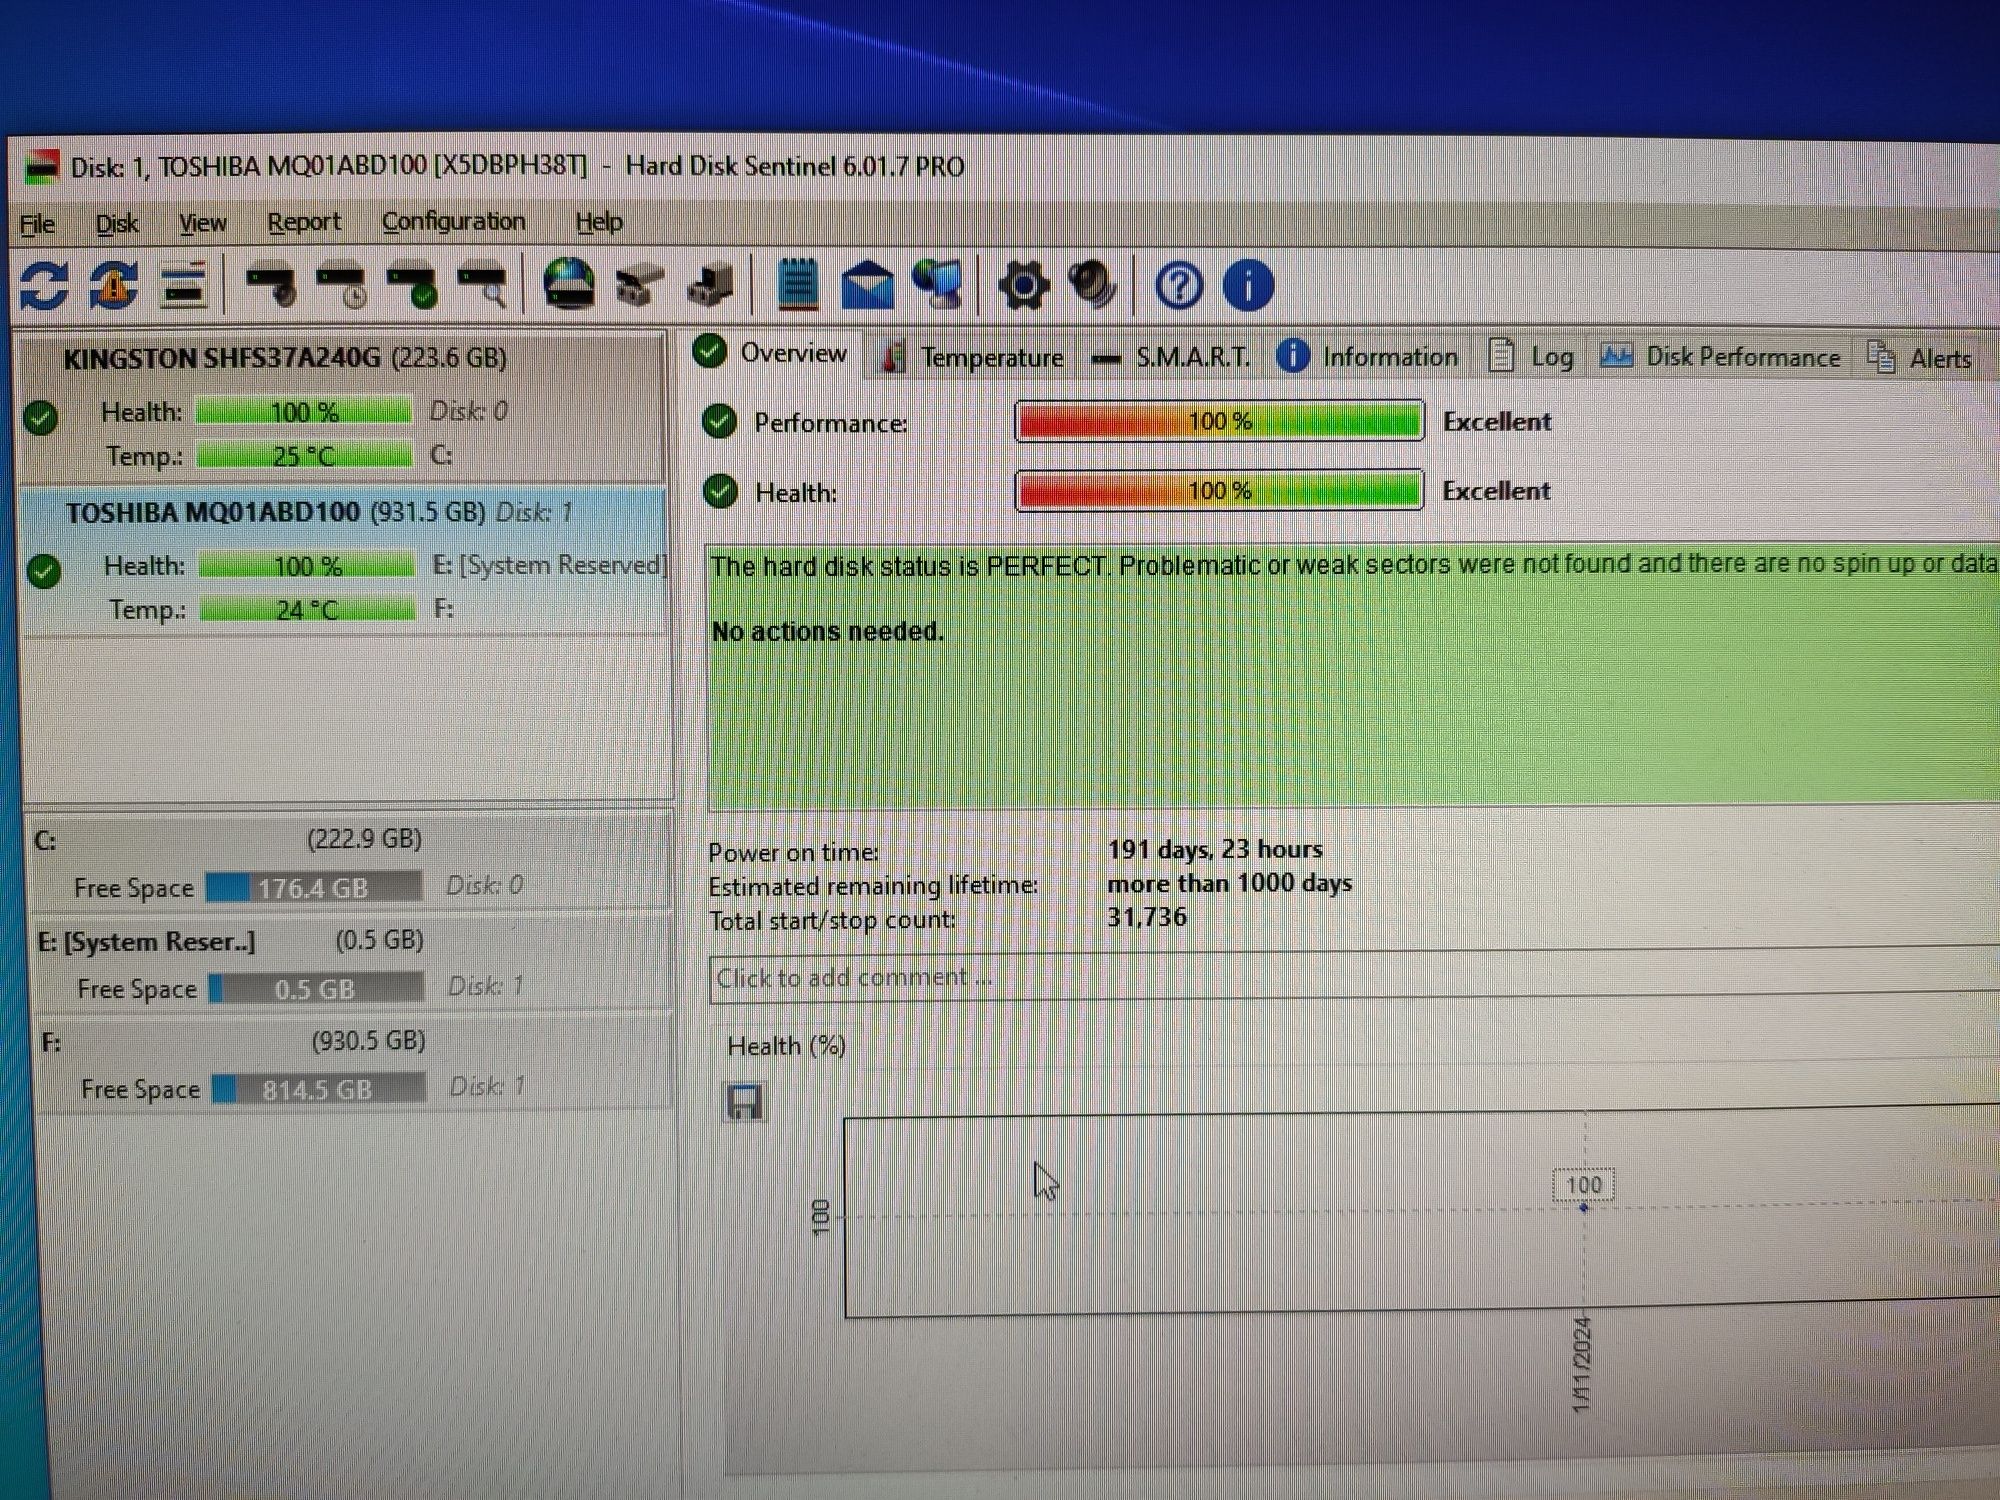This screenshot has width=2000, height=1500.
Task: Select the C: partition (222.9 GB)
Action: (x=348, y=863)
